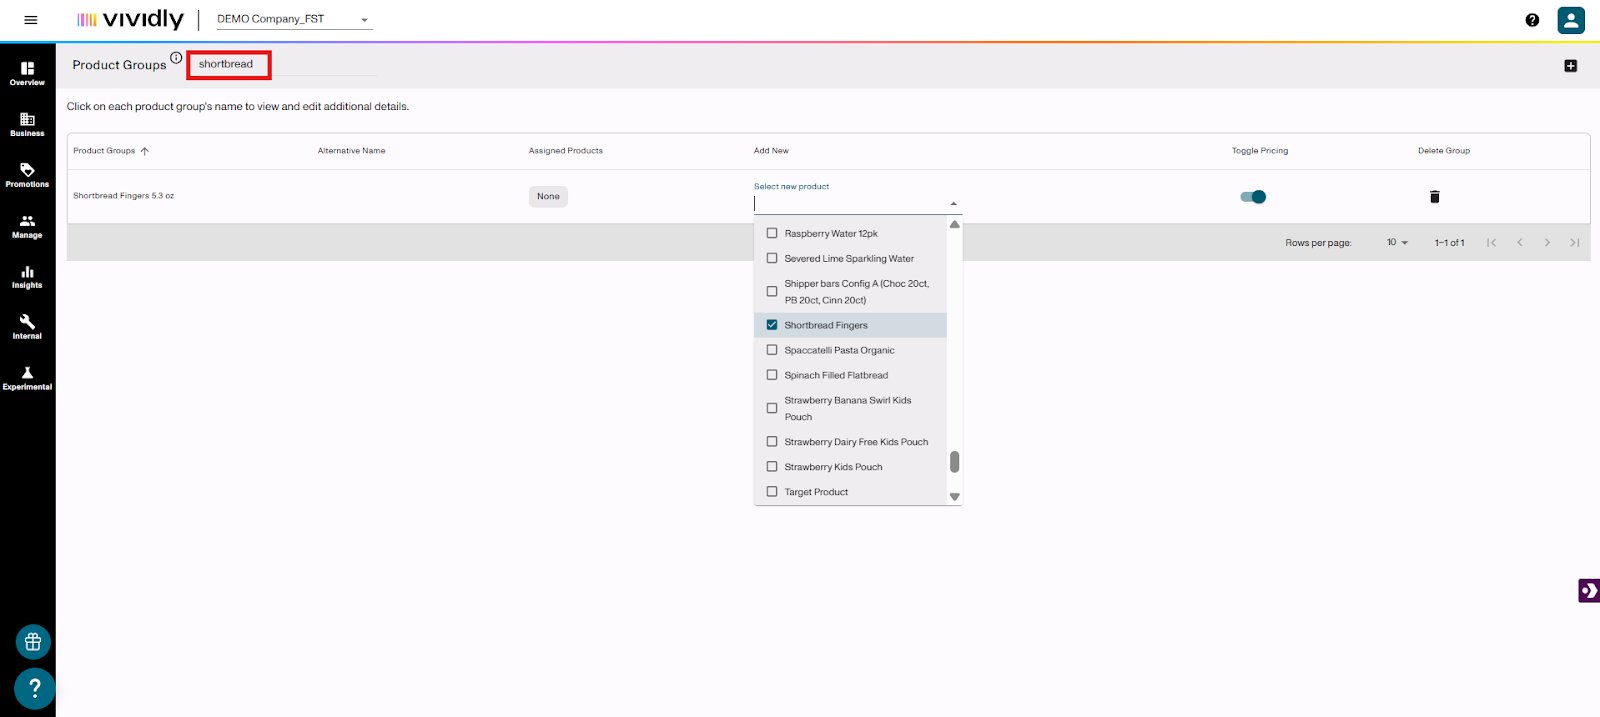This screenshot has height=717, width=1600.
Task: Expand the purple side panel arrow
Action: pos(1588,591)
